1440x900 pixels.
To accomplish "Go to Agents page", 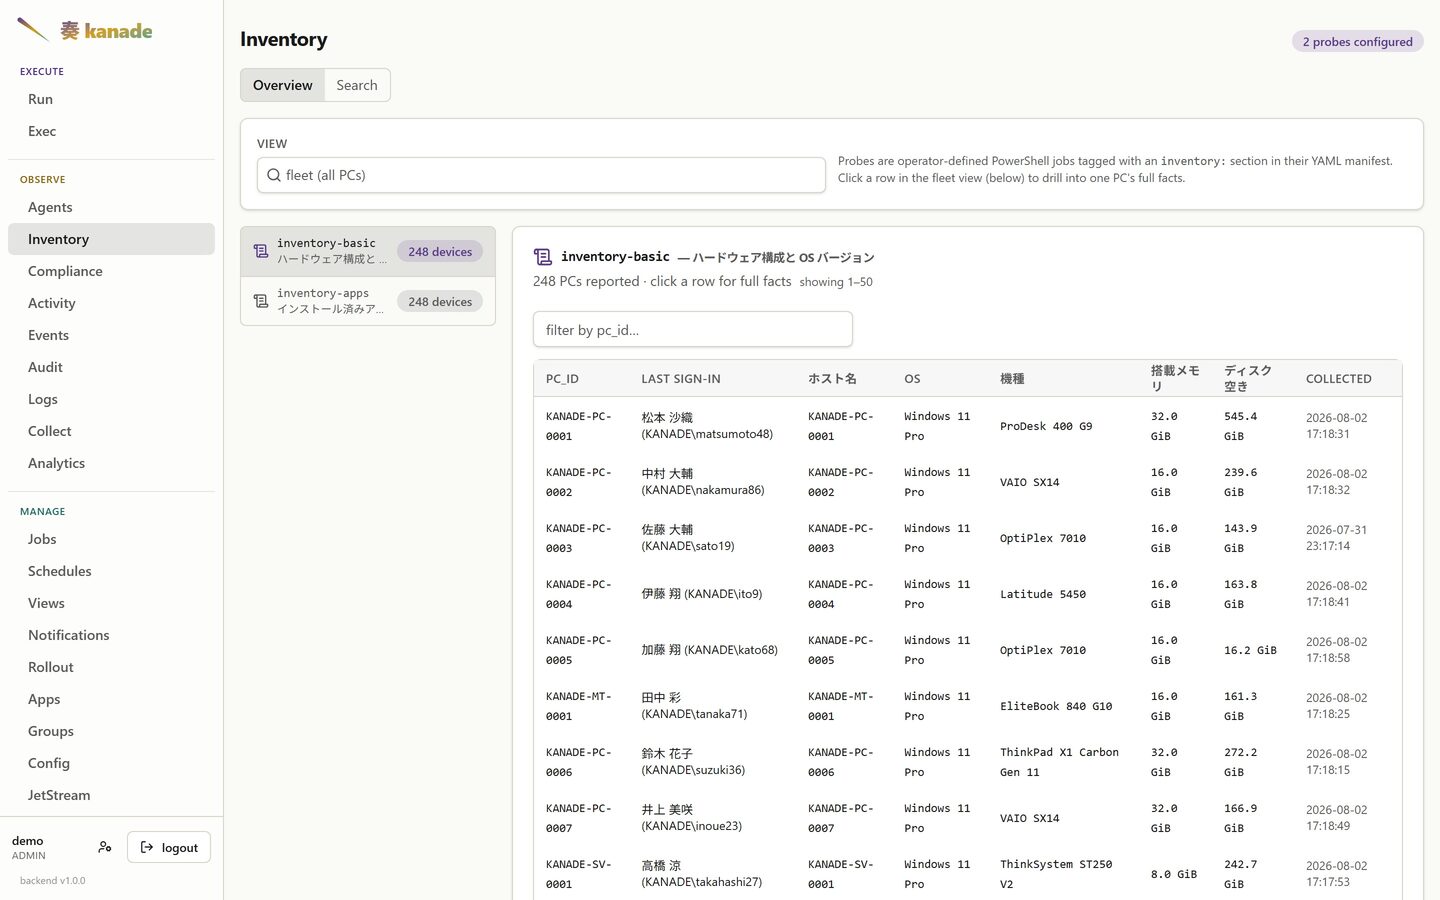I will 111,207.
